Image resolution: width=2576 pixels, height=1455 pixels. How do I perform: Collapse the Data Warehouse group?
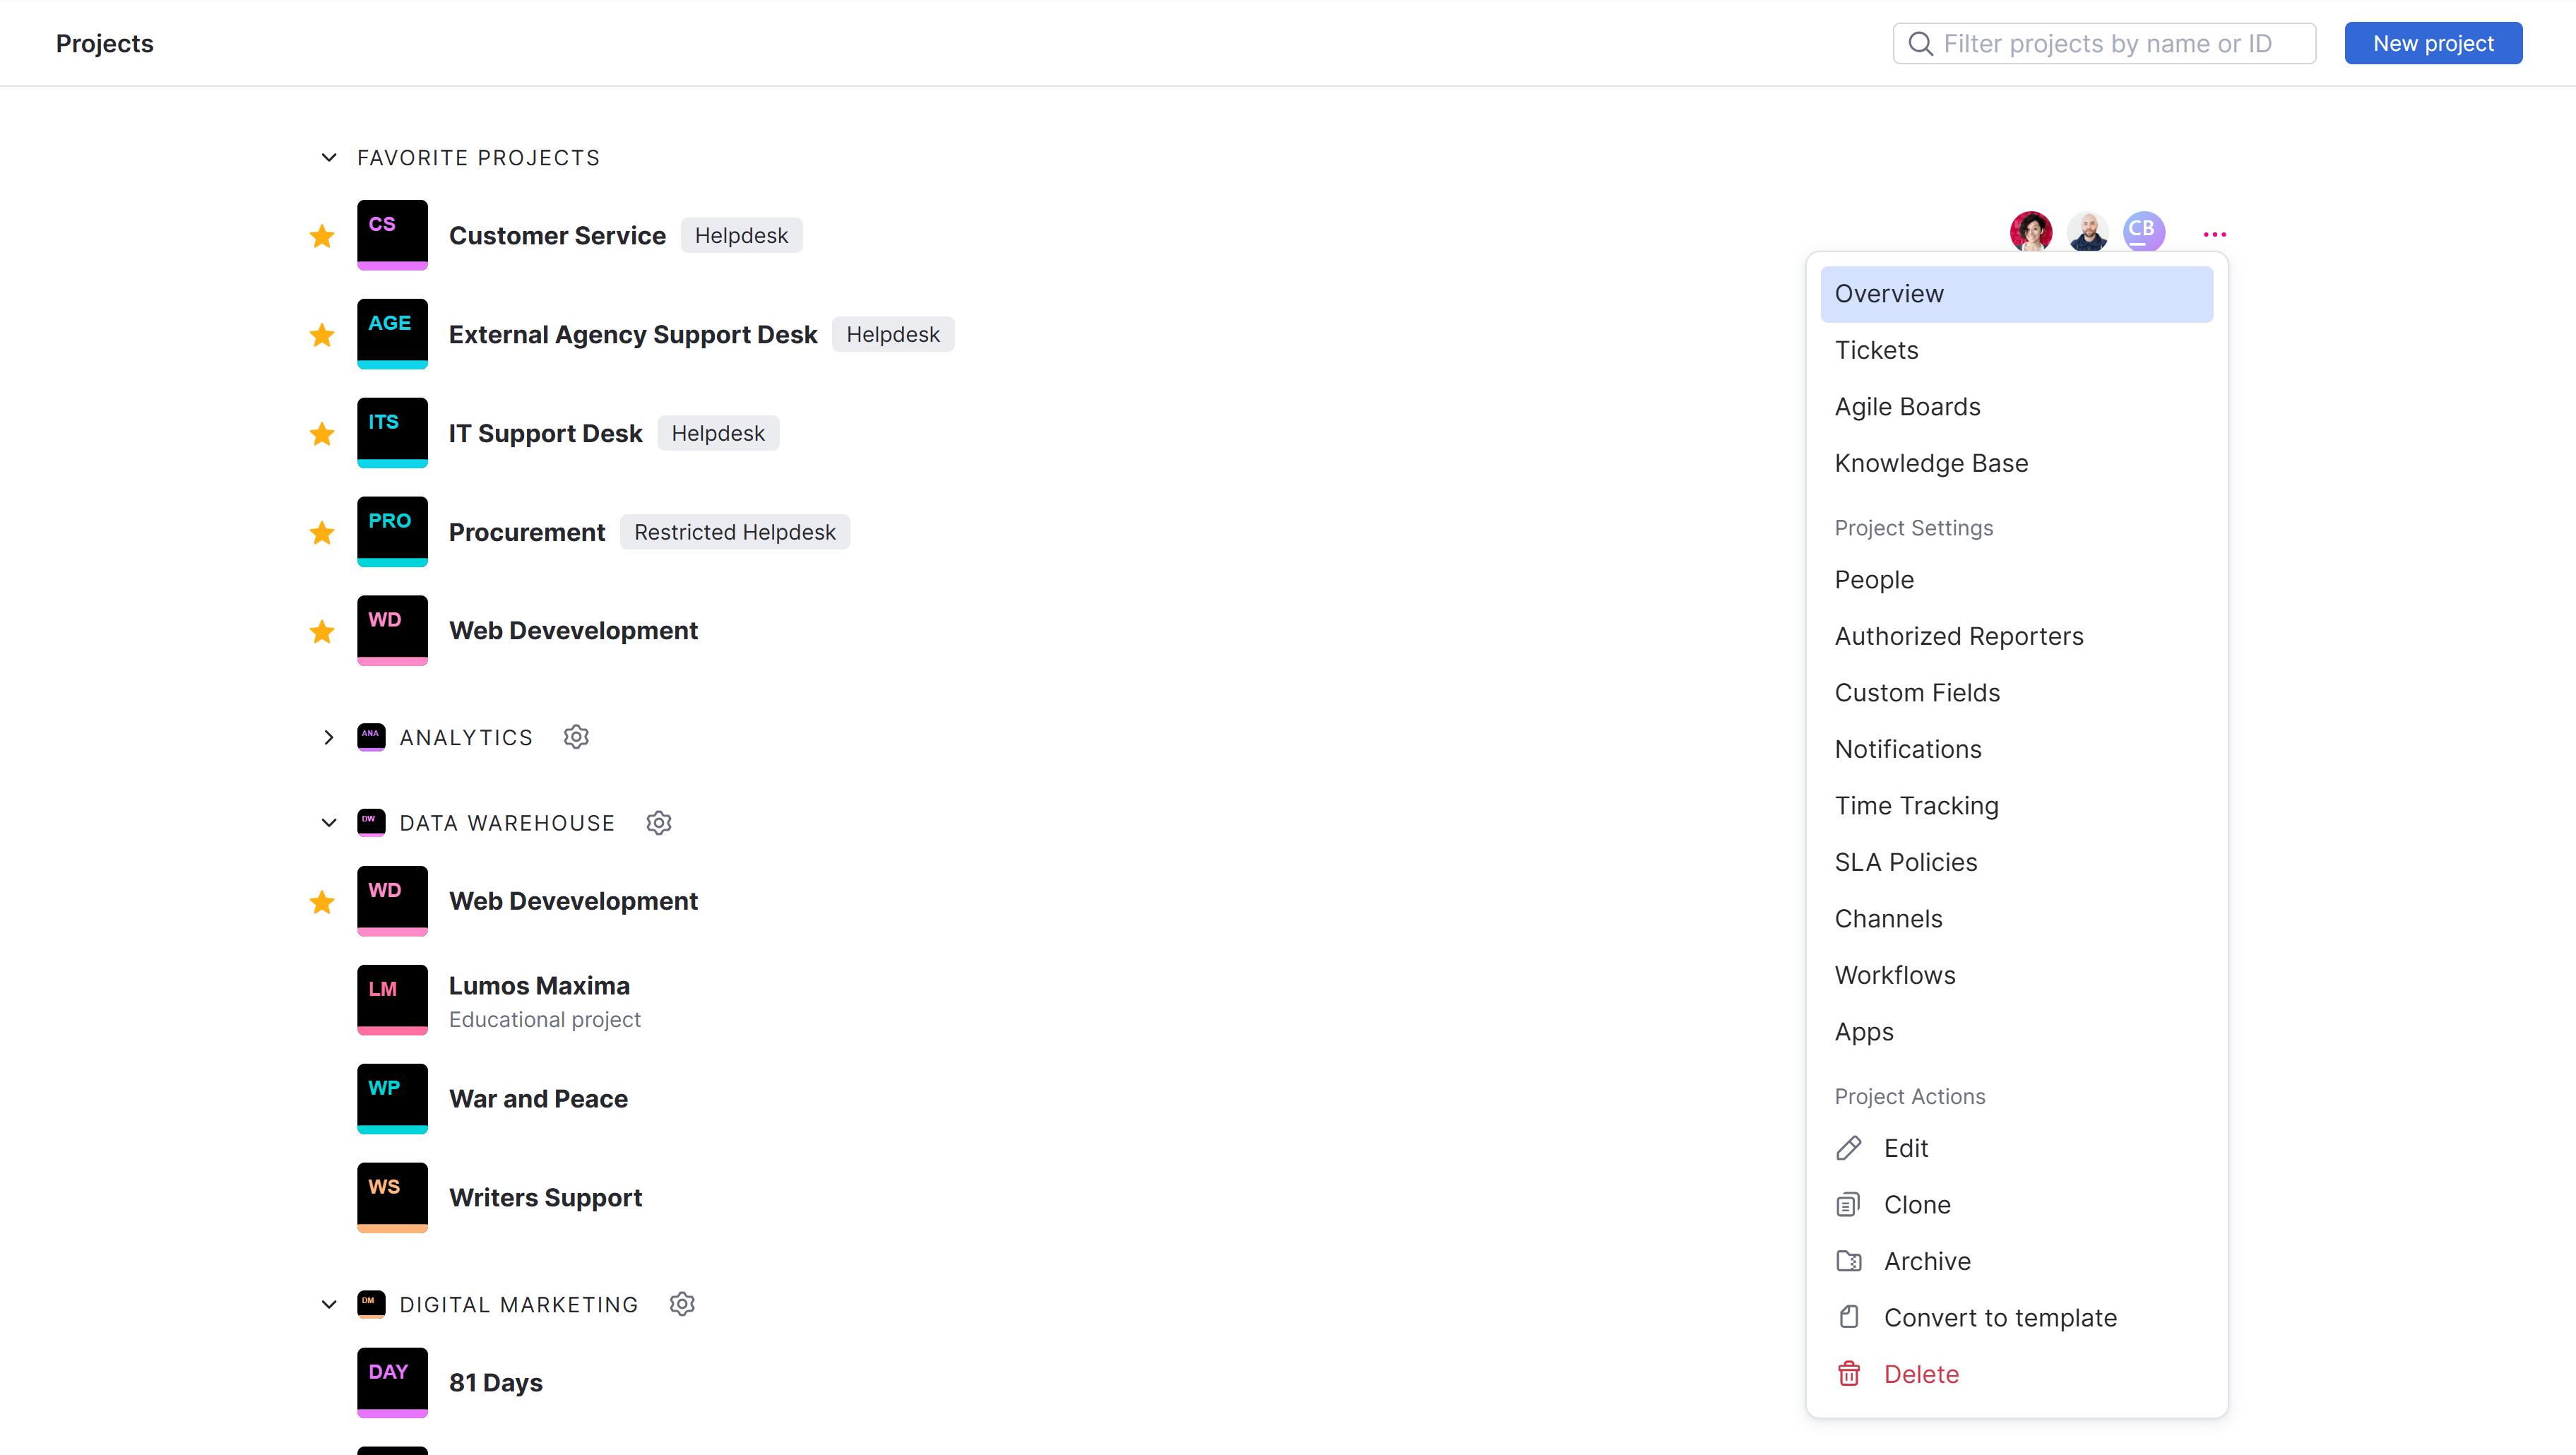(x=328, y=822)
